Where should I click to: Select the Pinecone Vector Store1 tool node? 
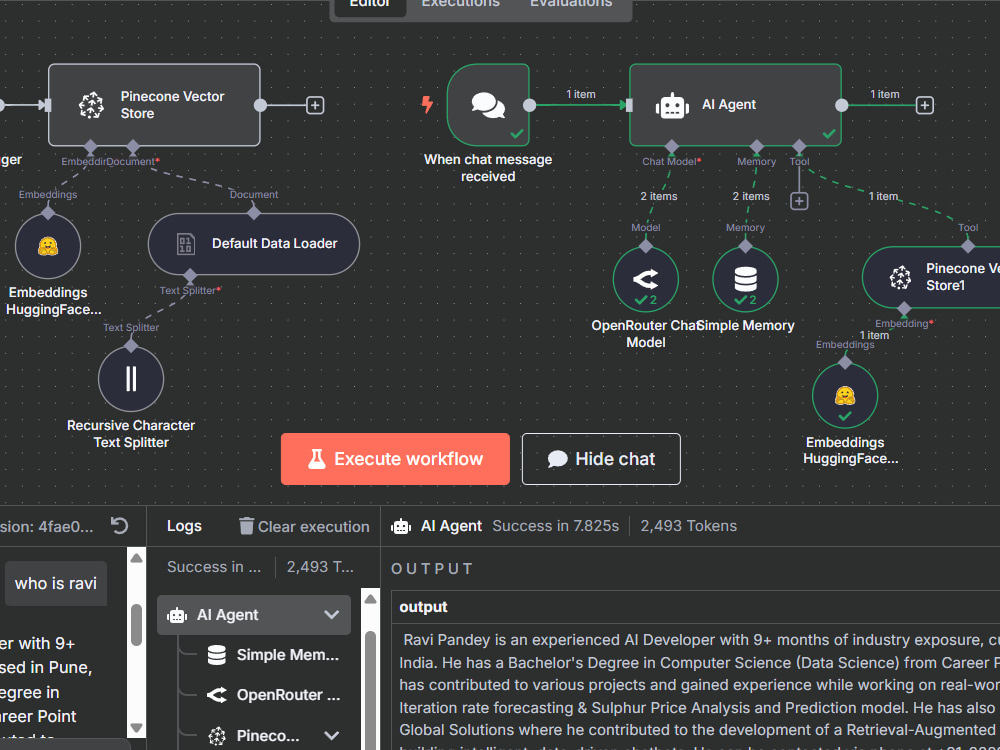pos(931,277)
